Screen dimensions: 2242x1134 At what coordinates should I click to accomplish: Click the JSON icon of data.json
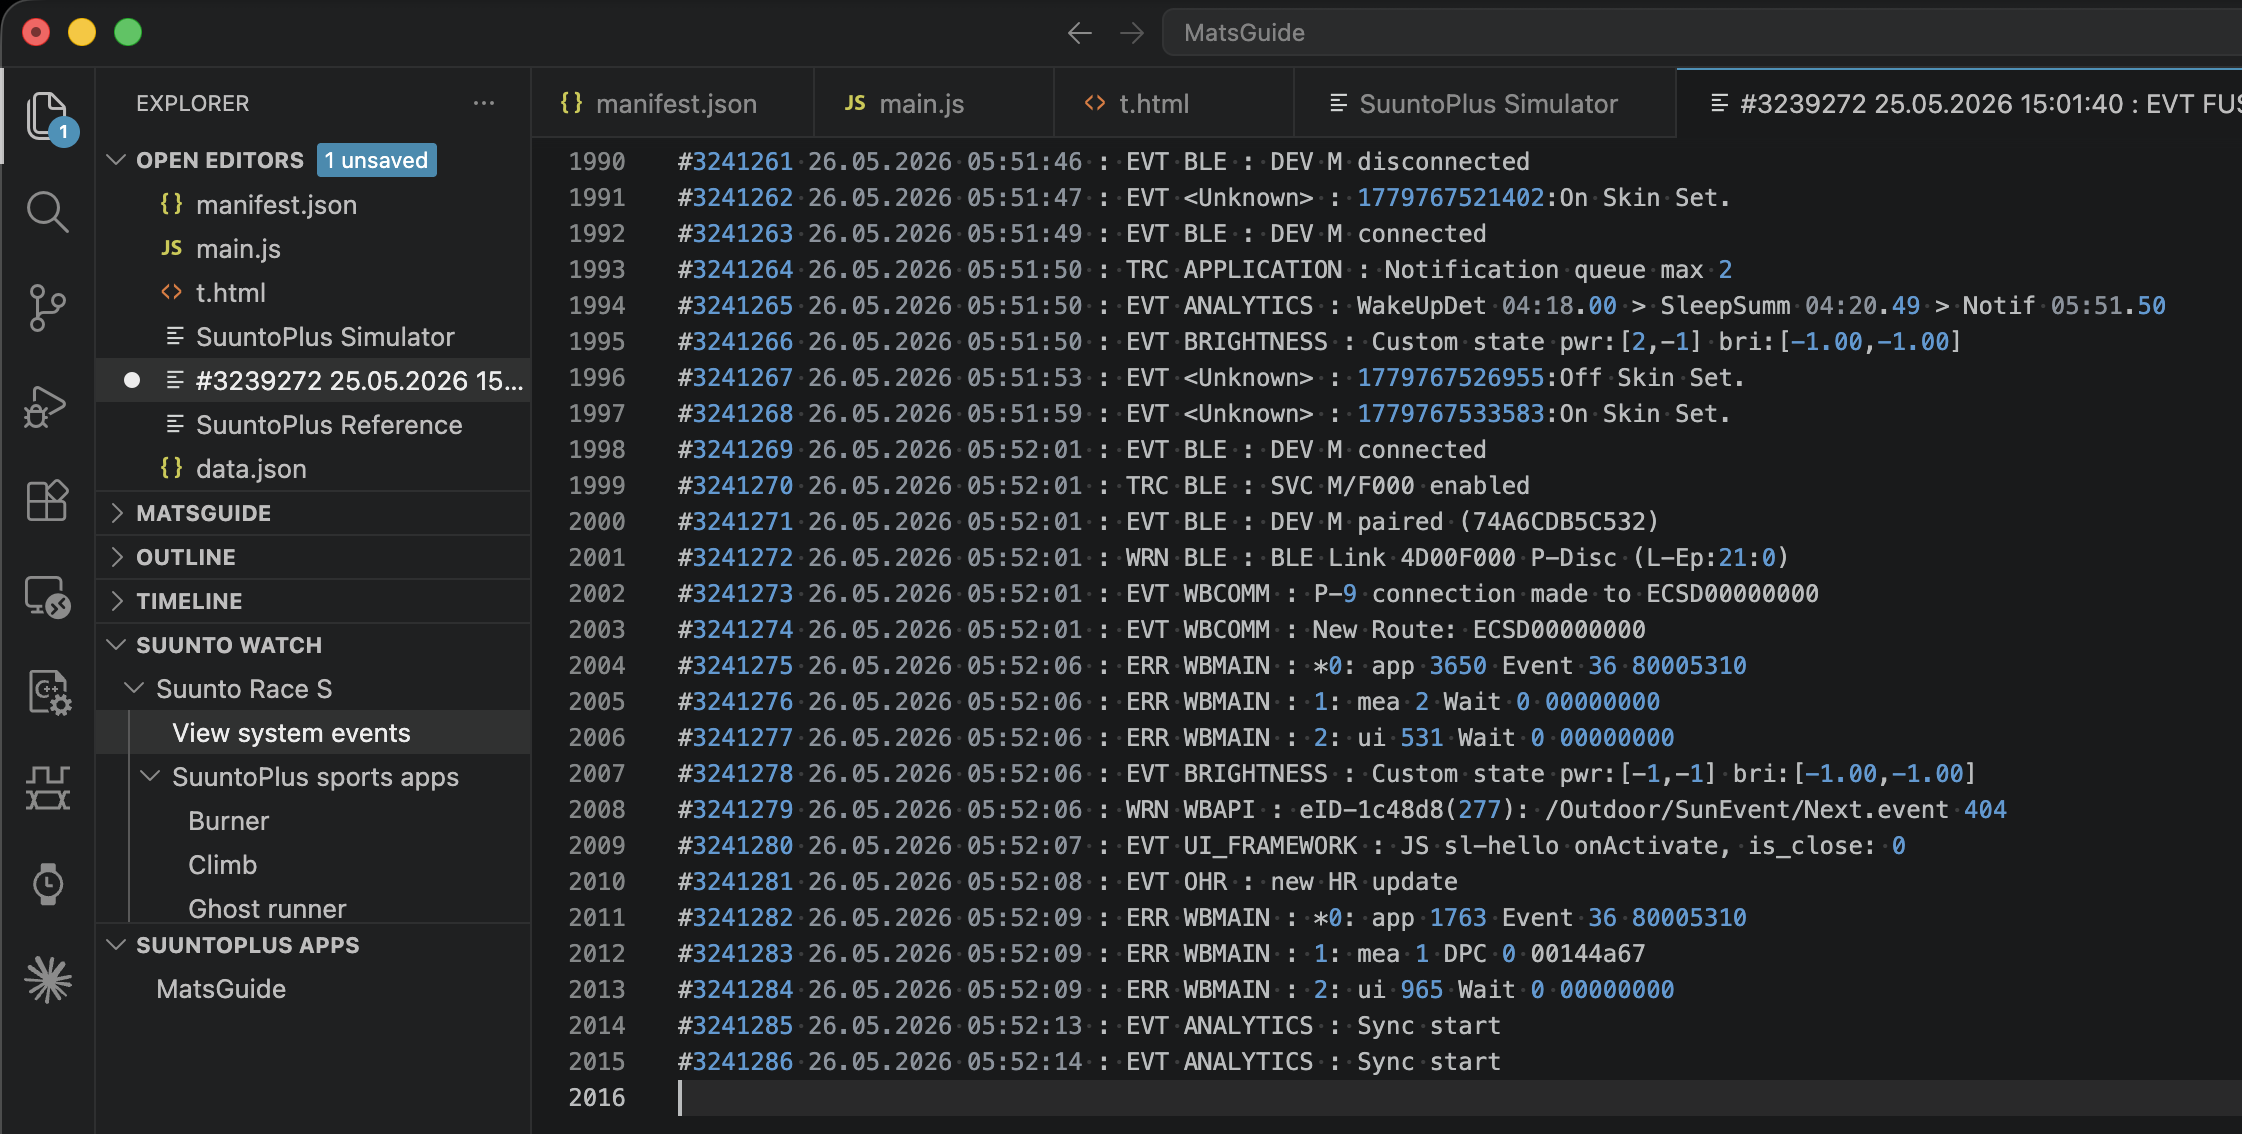pos(172,468)
